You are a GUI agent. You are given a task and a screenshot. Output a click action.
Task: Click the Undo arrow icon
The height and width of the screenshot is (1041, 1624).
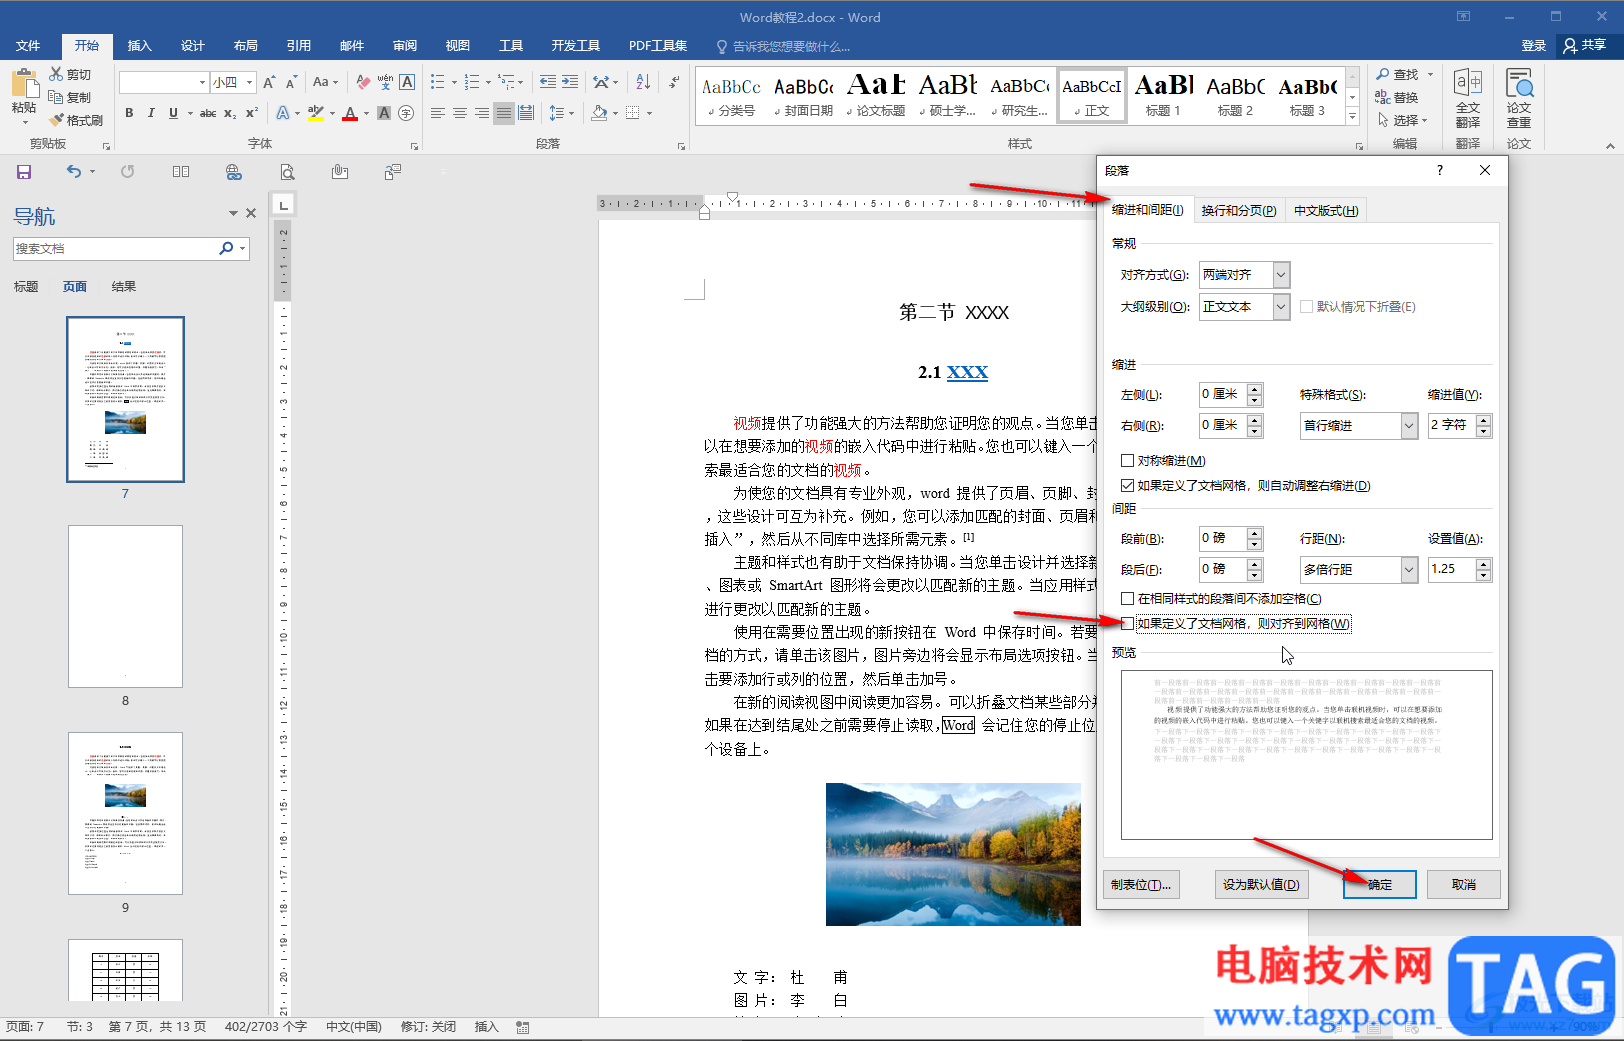point(74,172)
